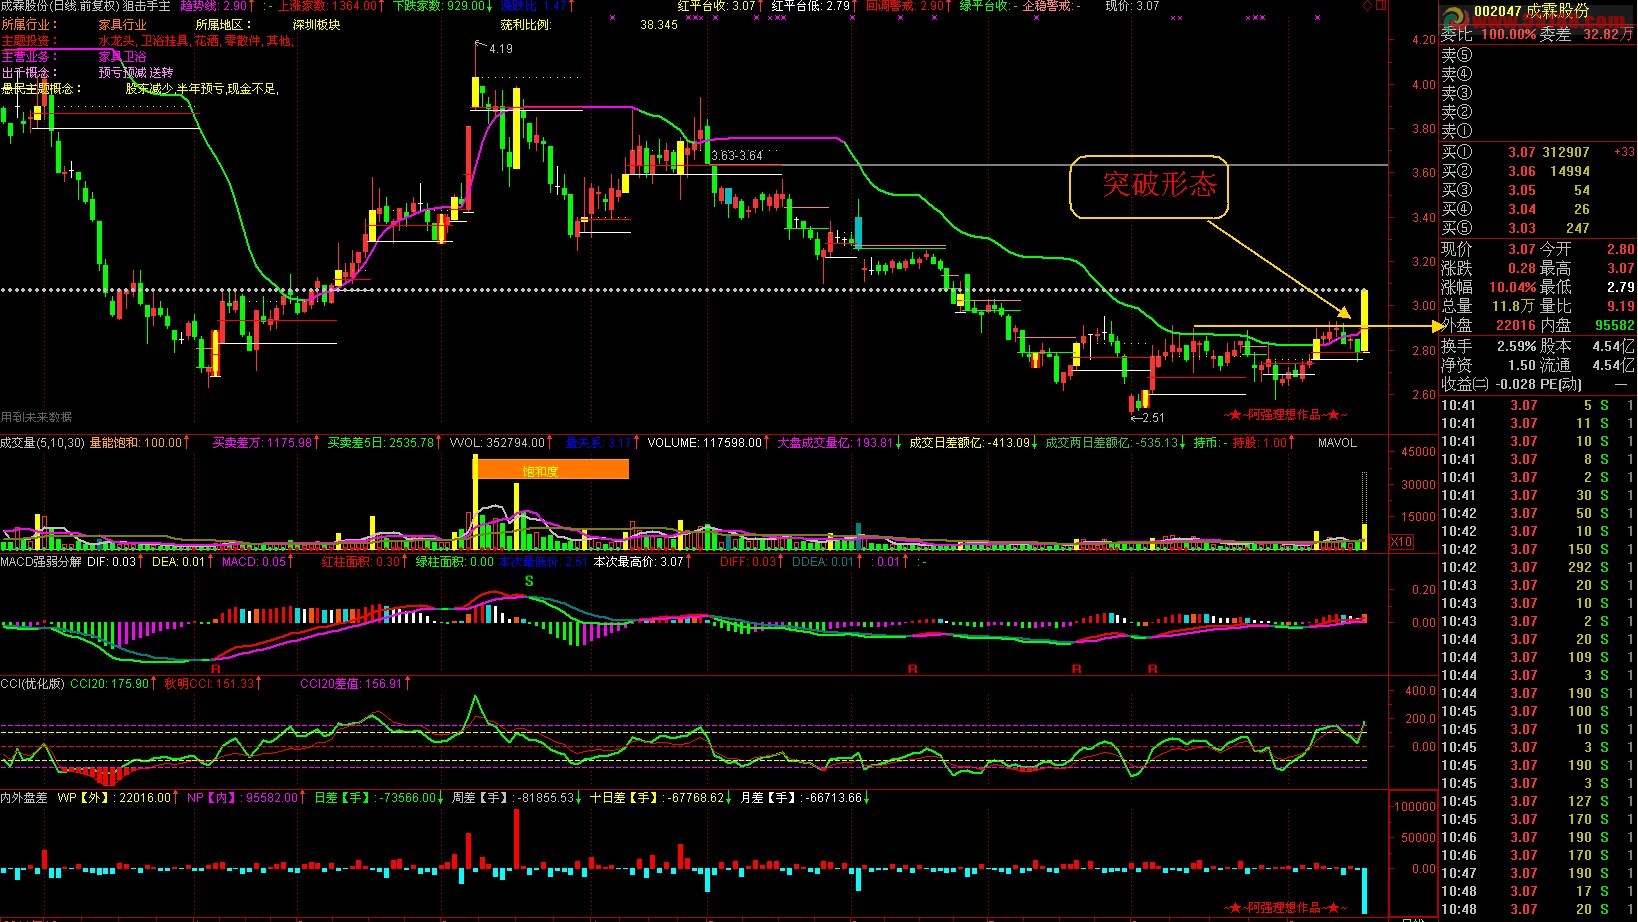Screen dimensions: 1638x922
Task: Click the 饱和度 orange bar in volume panel
Action: click(551, 469)
